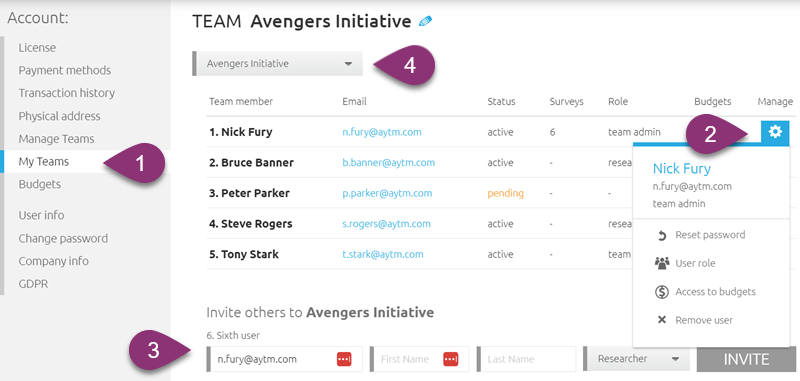Click the Role column header
The height and width of the screenshot is (381, 800).
(618, 101)
